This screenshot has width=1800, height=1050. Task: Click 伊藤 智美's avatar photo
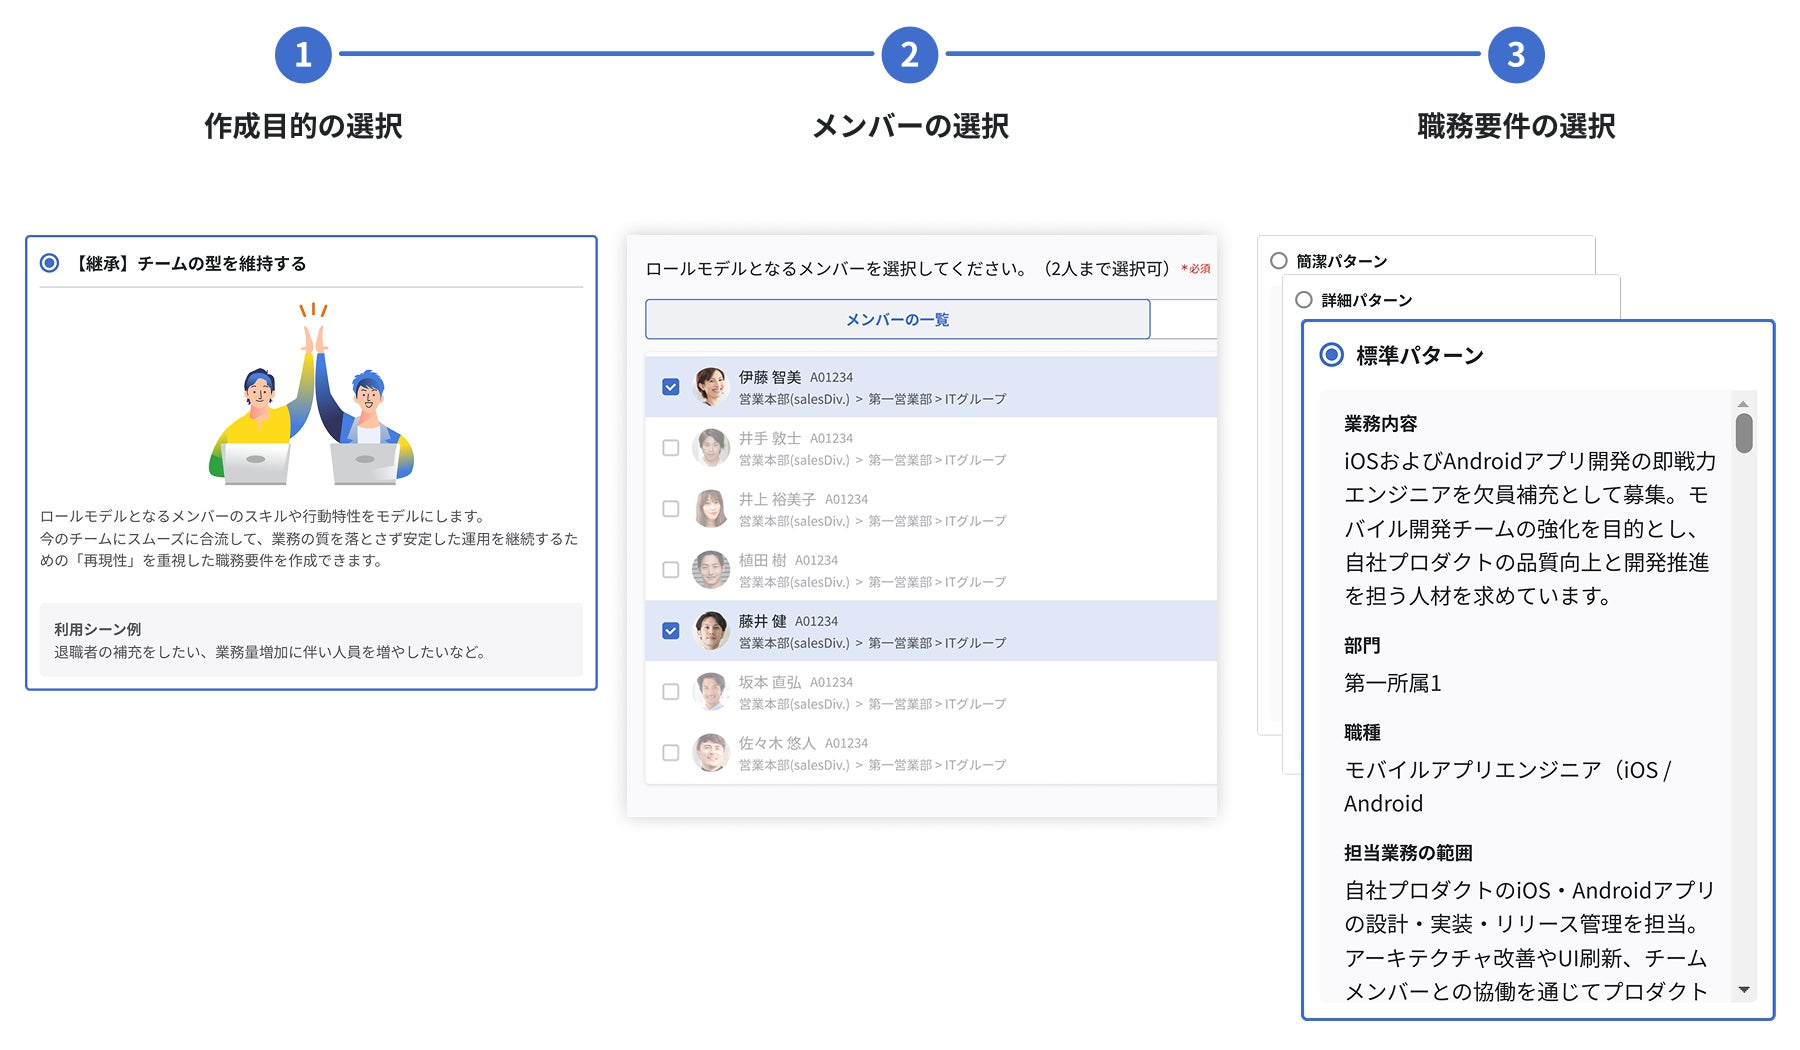[711, 387]
